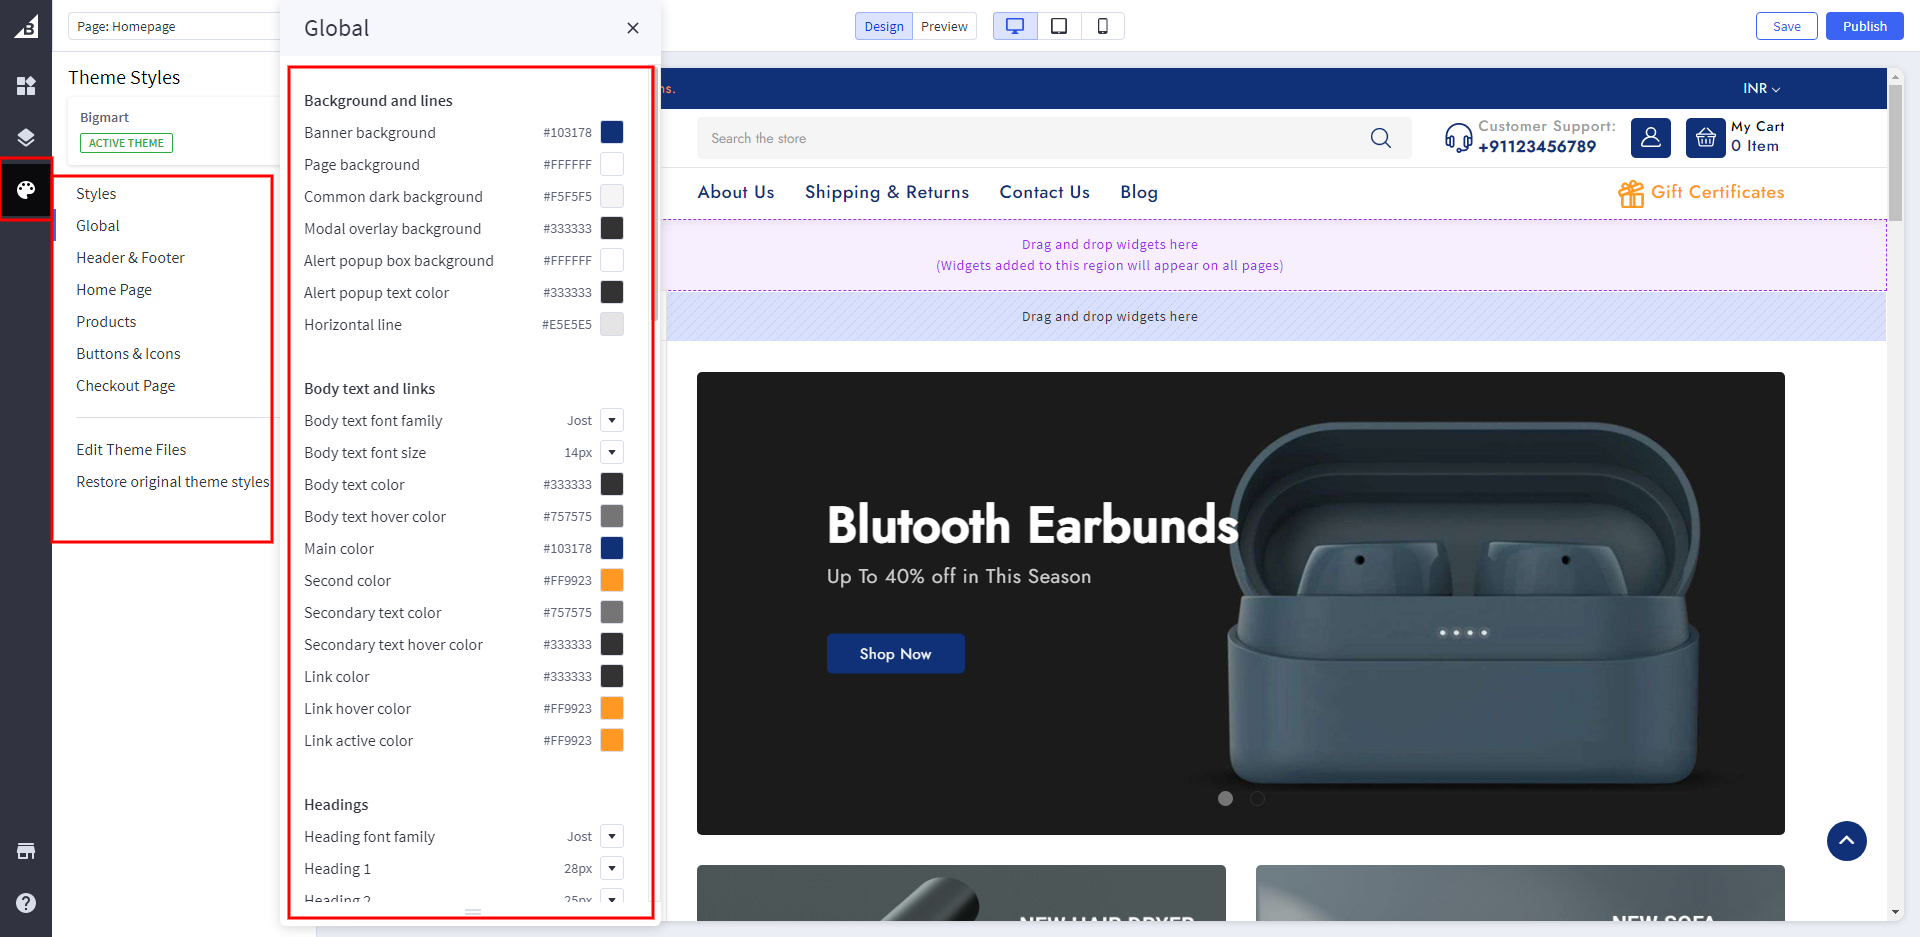Viewport: 1920px width, 937px height.
Task: Open the widgets grid icon in left sidebar
Action: click(x=26, y=86)
